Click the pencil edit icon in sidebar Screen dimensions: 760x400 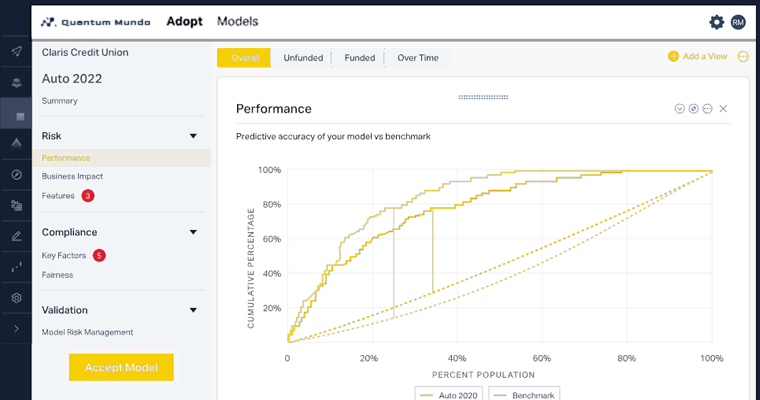coord(16,237)
